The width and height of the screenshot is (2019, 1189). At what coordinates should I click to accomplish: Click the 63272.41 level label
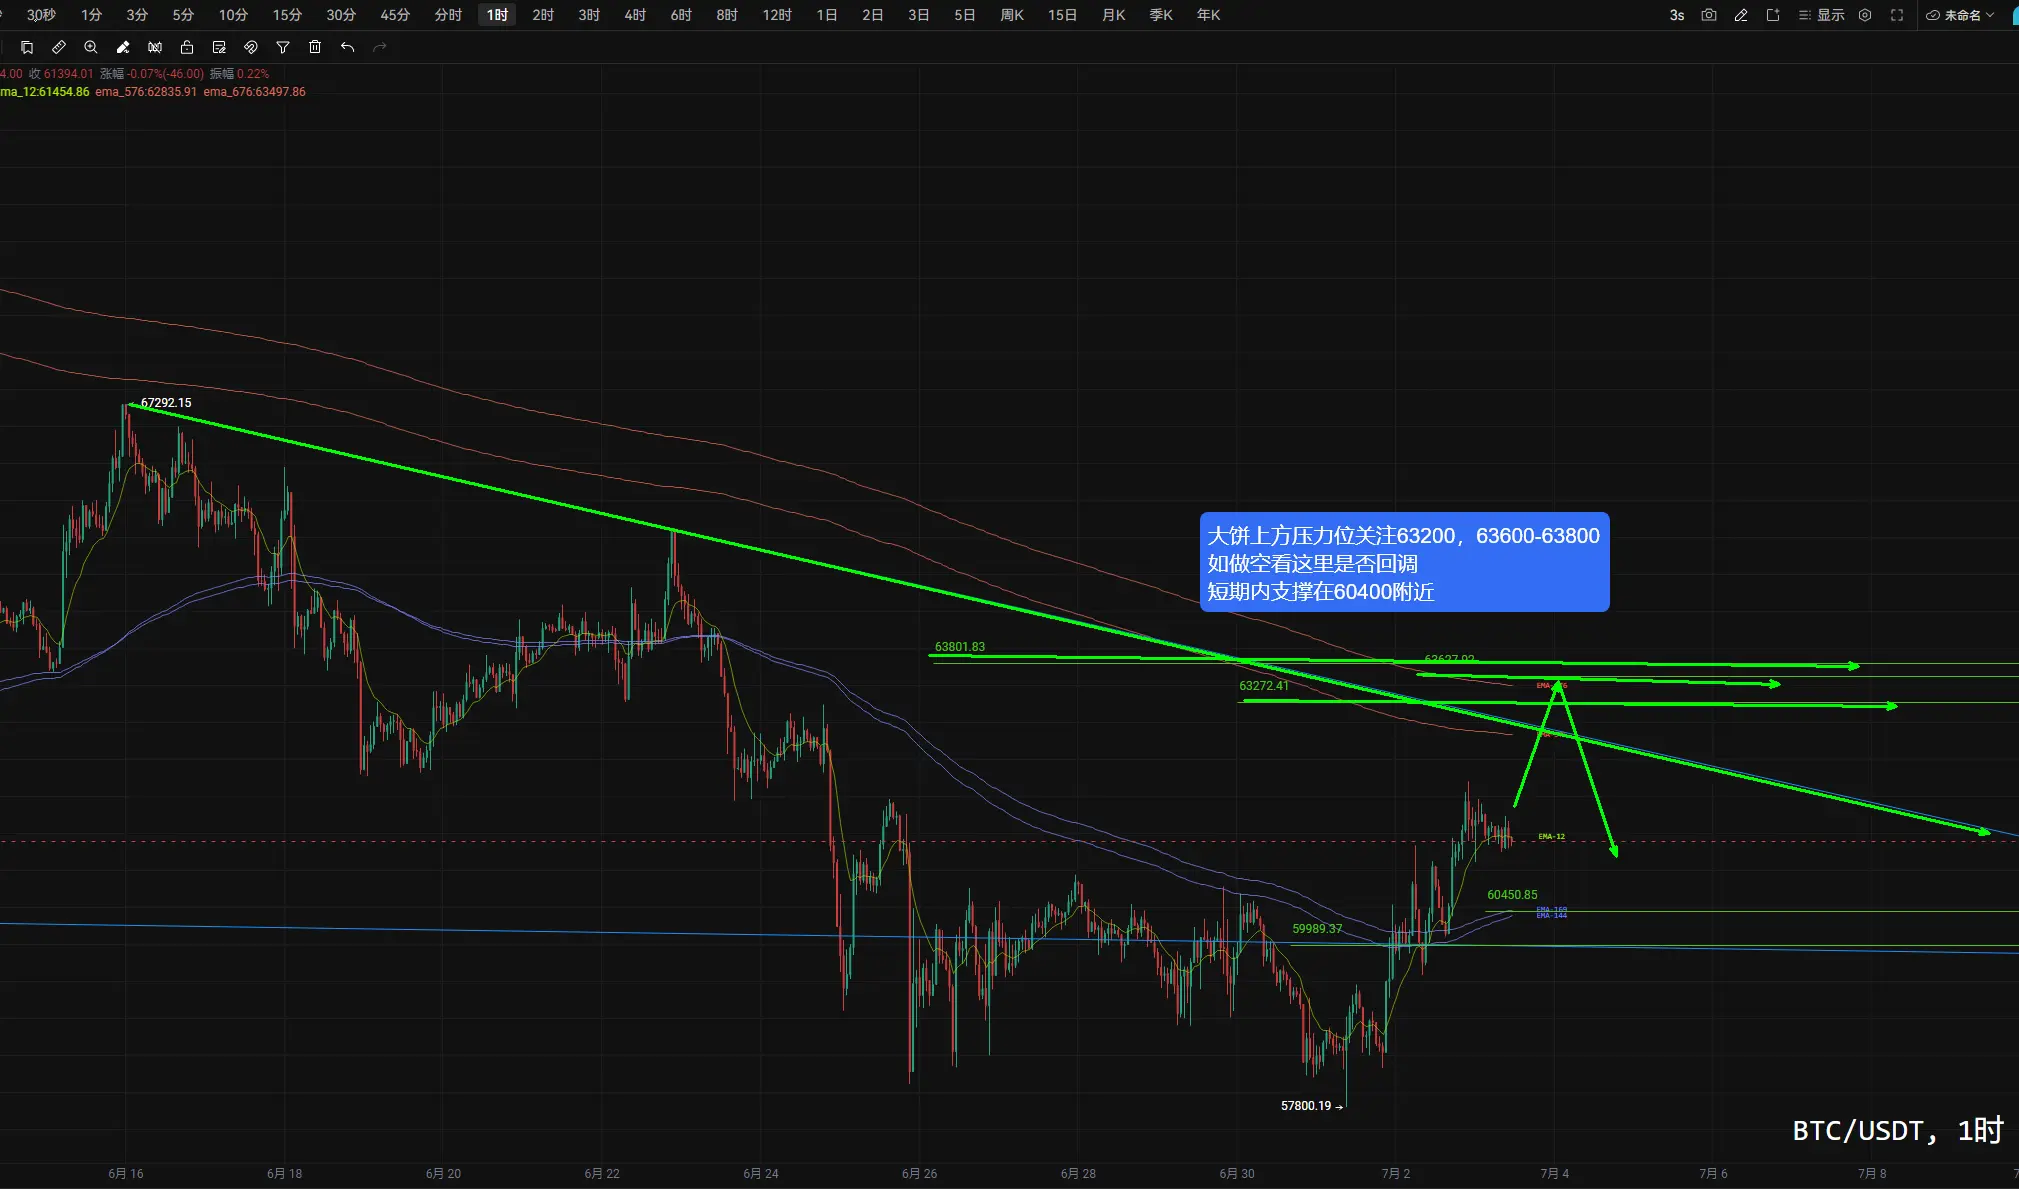pyautogui.click(x=1264, y=686)
